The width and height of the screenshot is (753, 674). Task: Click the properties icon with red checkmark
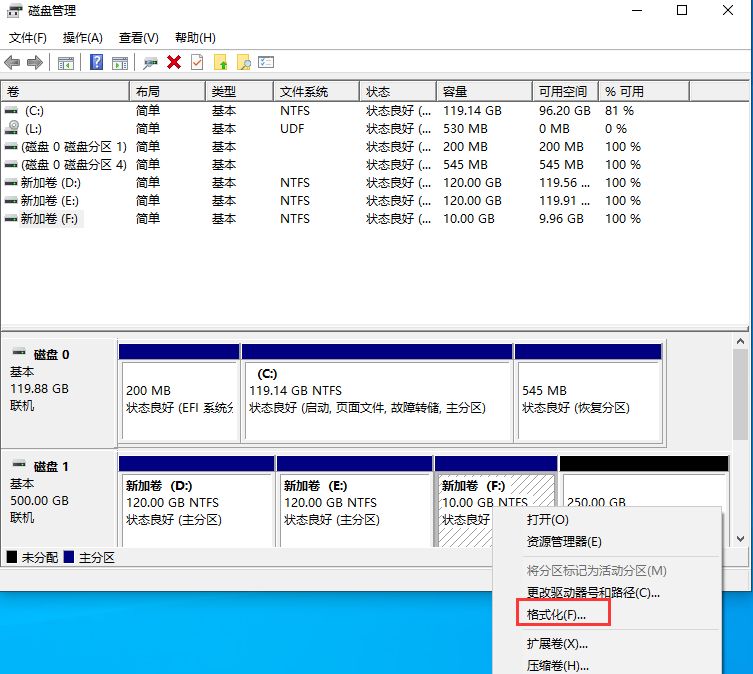(197, 63)
